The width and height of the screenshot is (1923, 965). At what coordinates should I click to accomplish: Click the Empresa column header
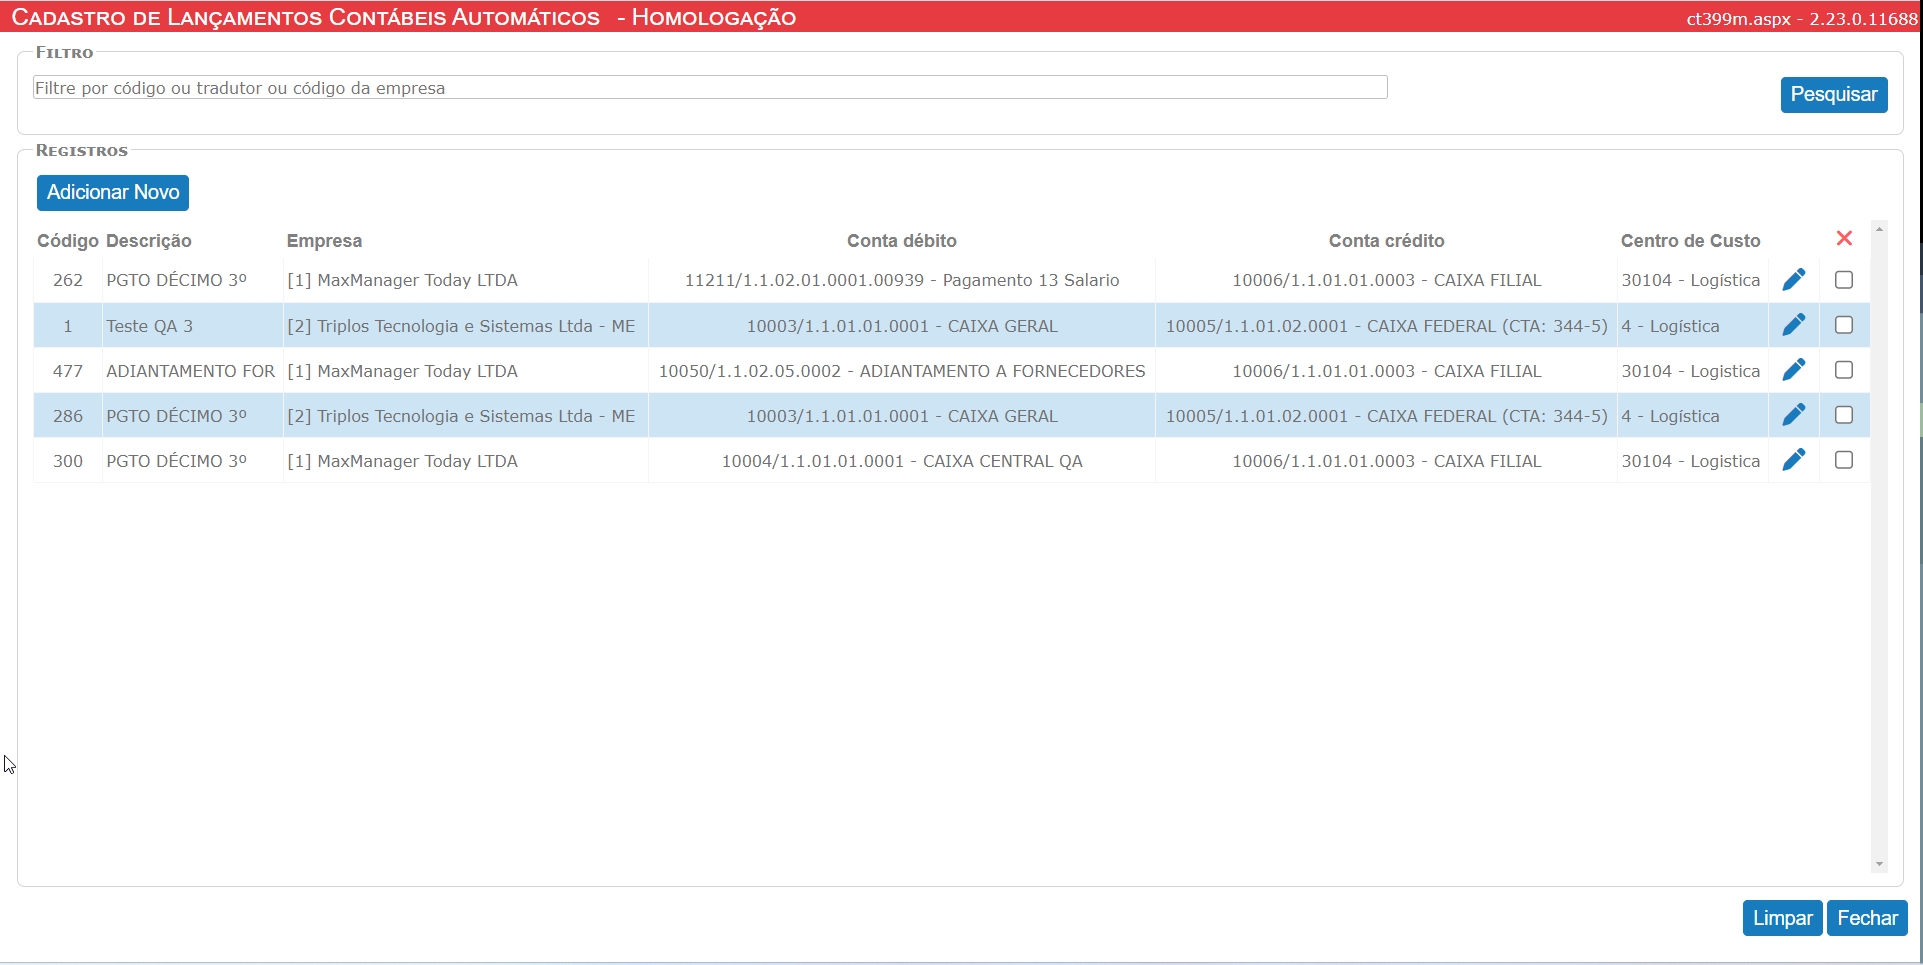(x=324, y=241)
